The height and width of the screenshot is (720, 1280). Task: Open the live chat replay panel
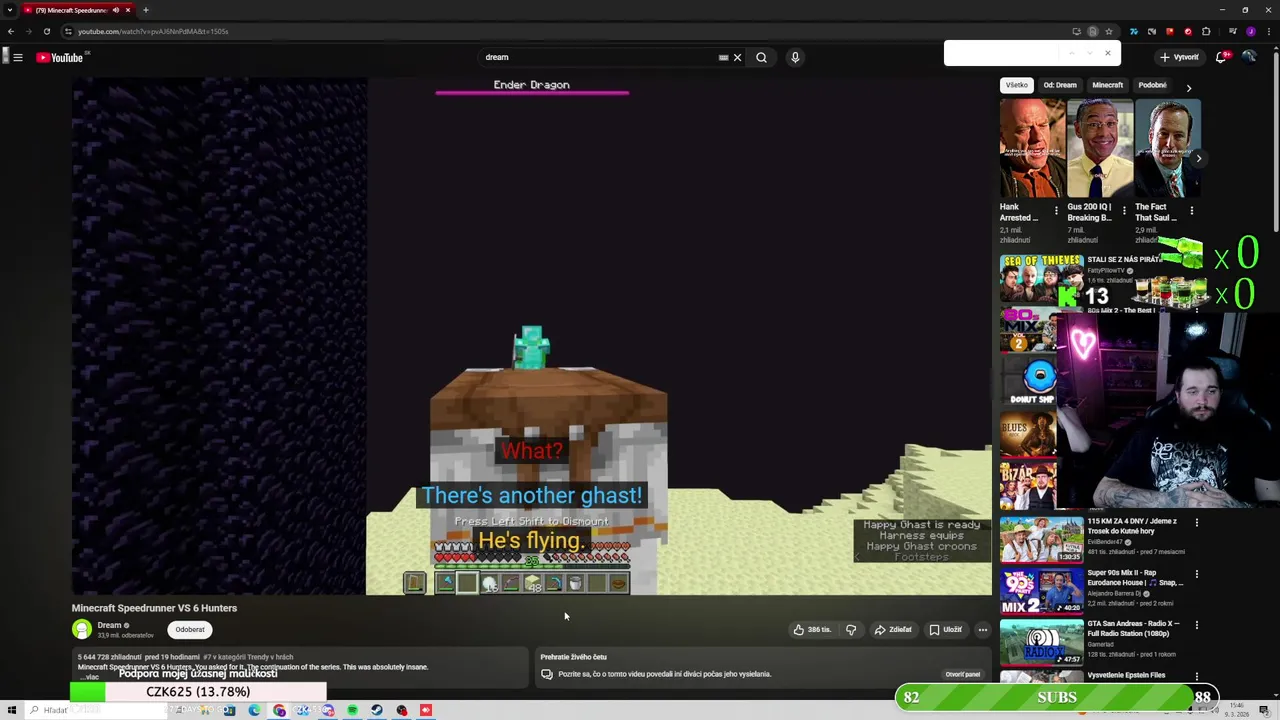pyautogui.click(x=963, y=674)
